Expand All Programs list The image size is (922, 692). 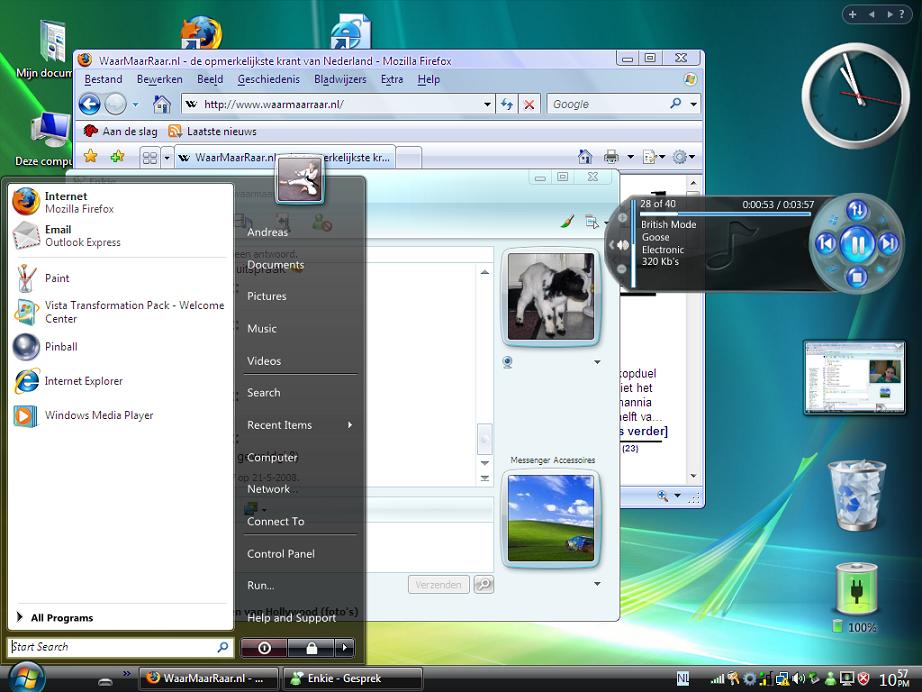click(x=60, y=618)
